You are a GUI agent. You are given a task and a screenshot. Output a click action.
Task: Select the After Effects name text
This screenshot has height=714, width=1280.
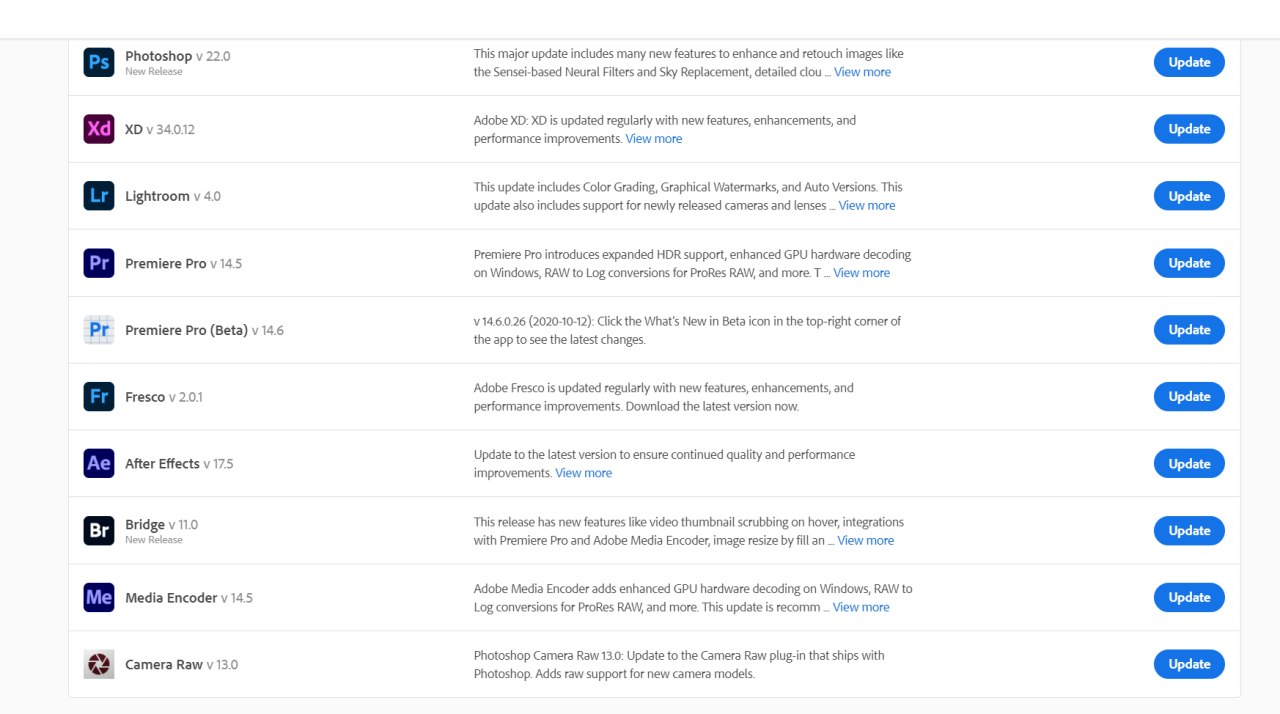coord(162,464)
